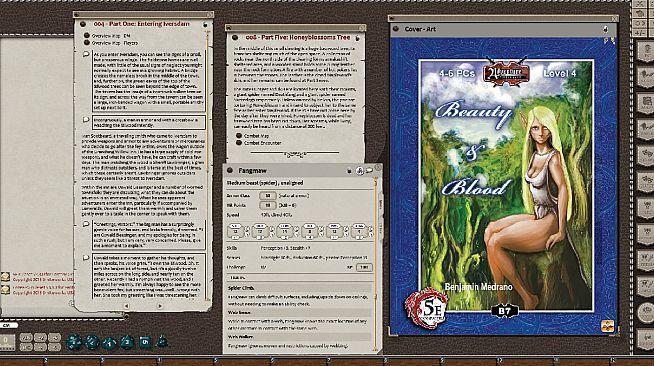The height and width of the screenshot is (366, 654).
Task: Roll the d12 die
Action: (92, 342)
